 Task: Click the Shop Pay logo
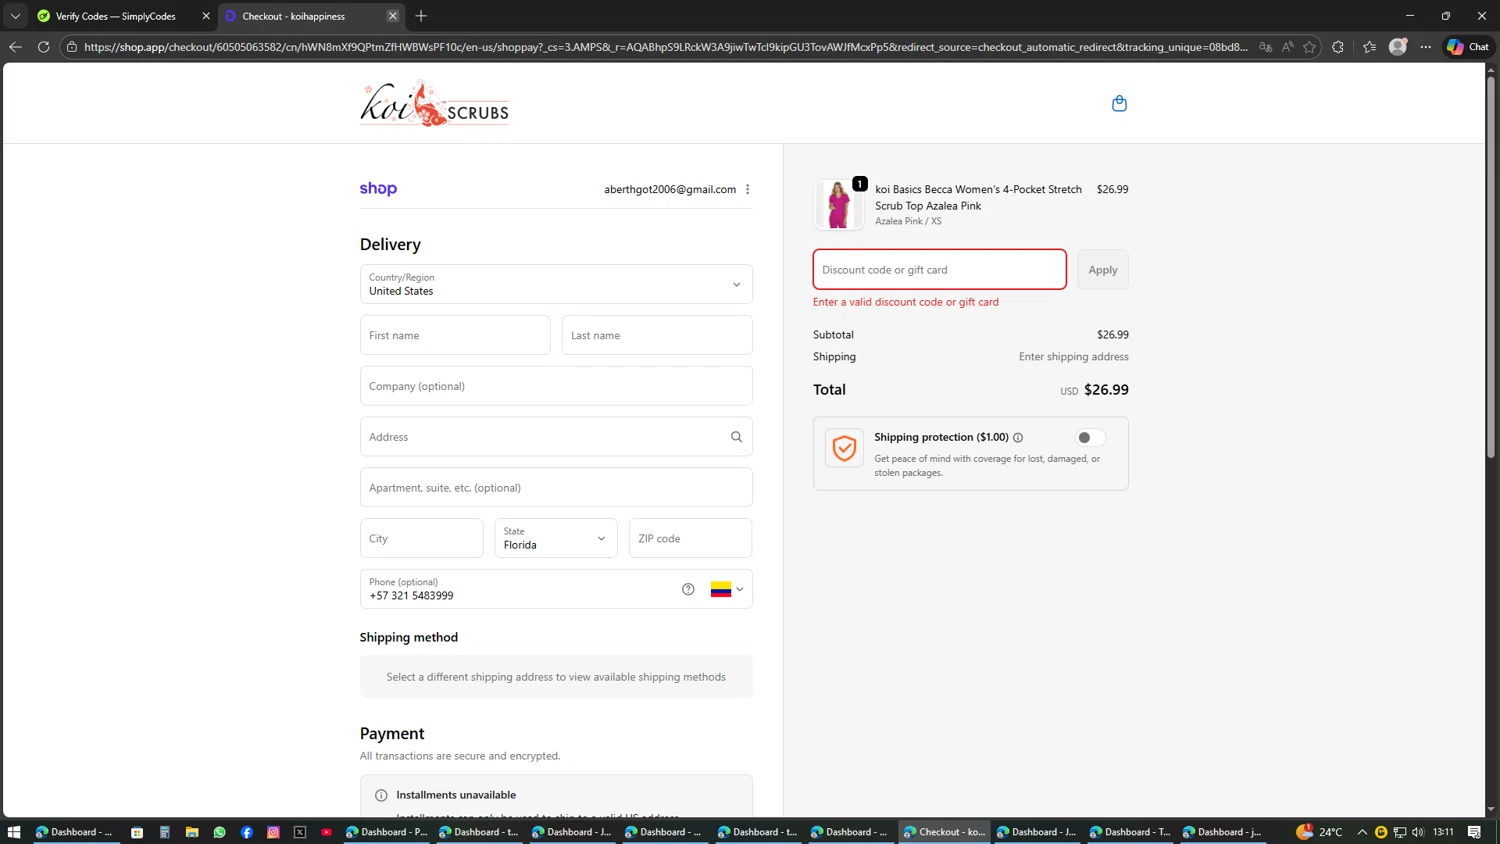(378, 189)
